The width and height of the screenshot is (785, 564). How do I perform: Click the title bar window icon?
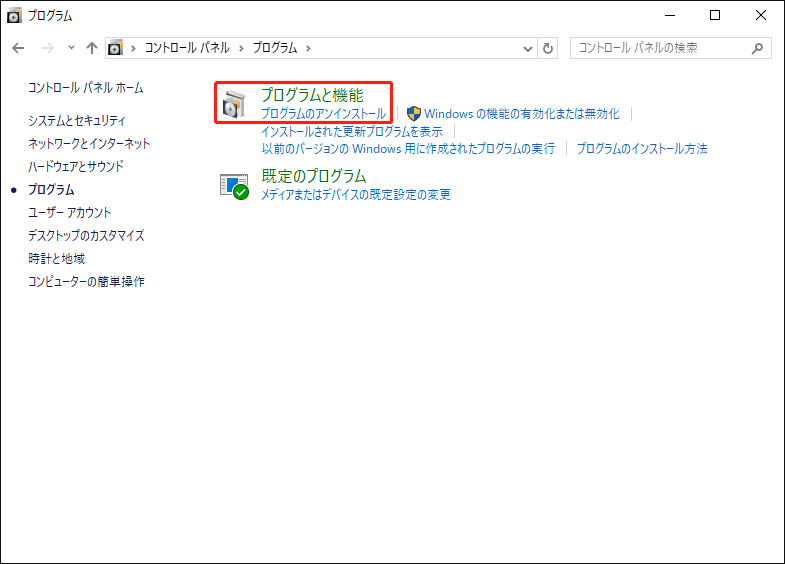(14, 16)
